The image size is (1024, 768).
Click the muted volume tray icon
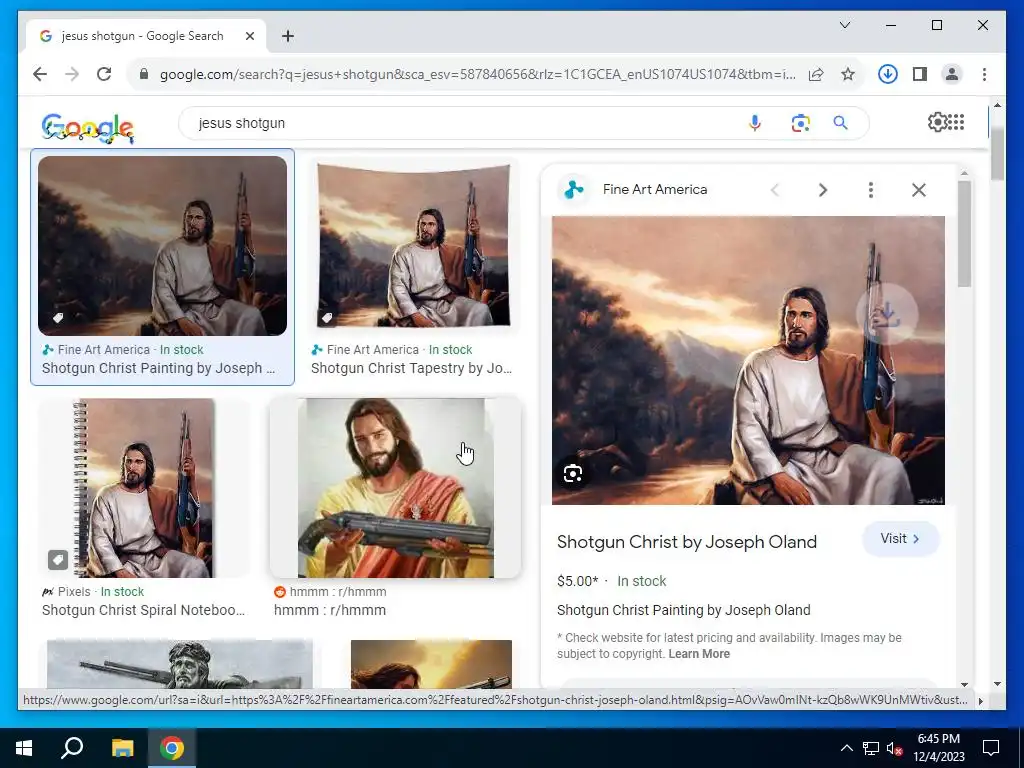pos(895,748)
